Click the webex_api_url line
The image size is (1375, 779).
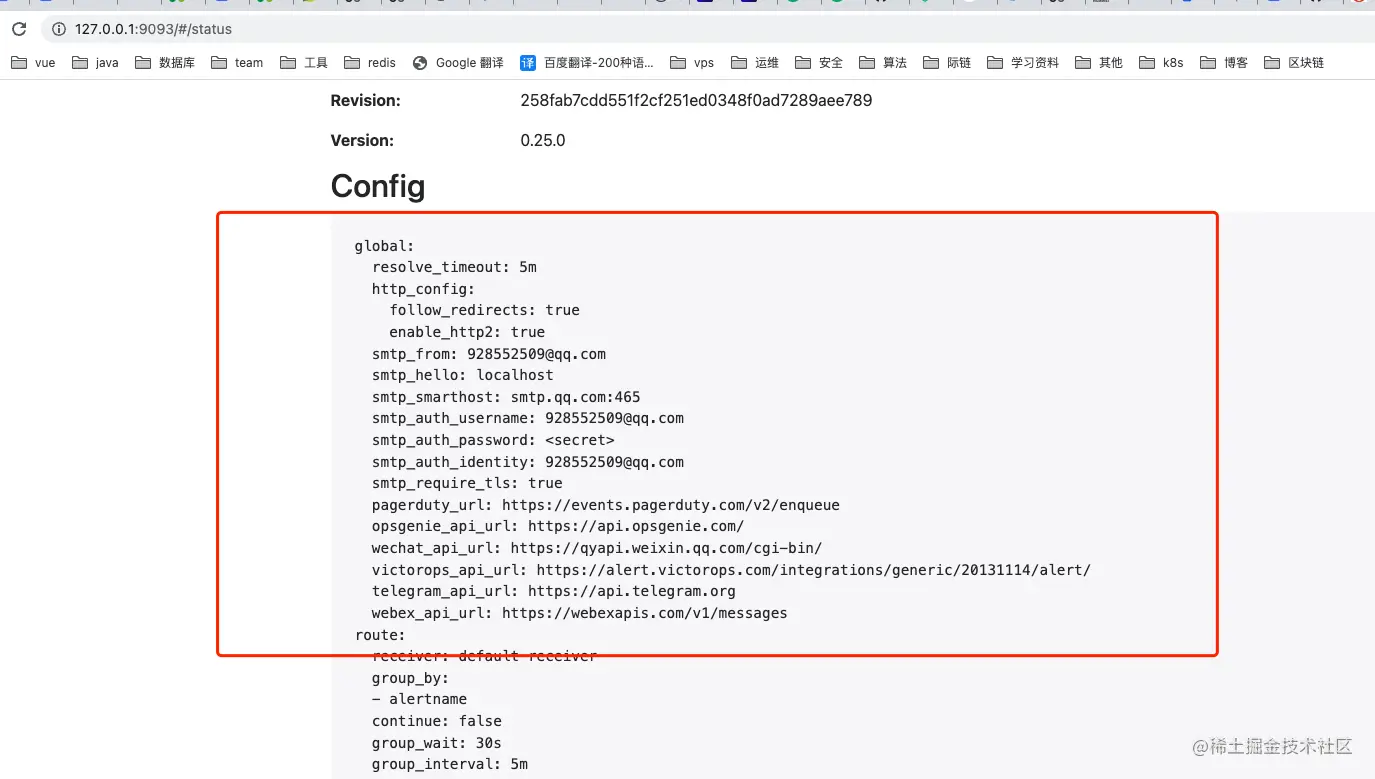580,613
